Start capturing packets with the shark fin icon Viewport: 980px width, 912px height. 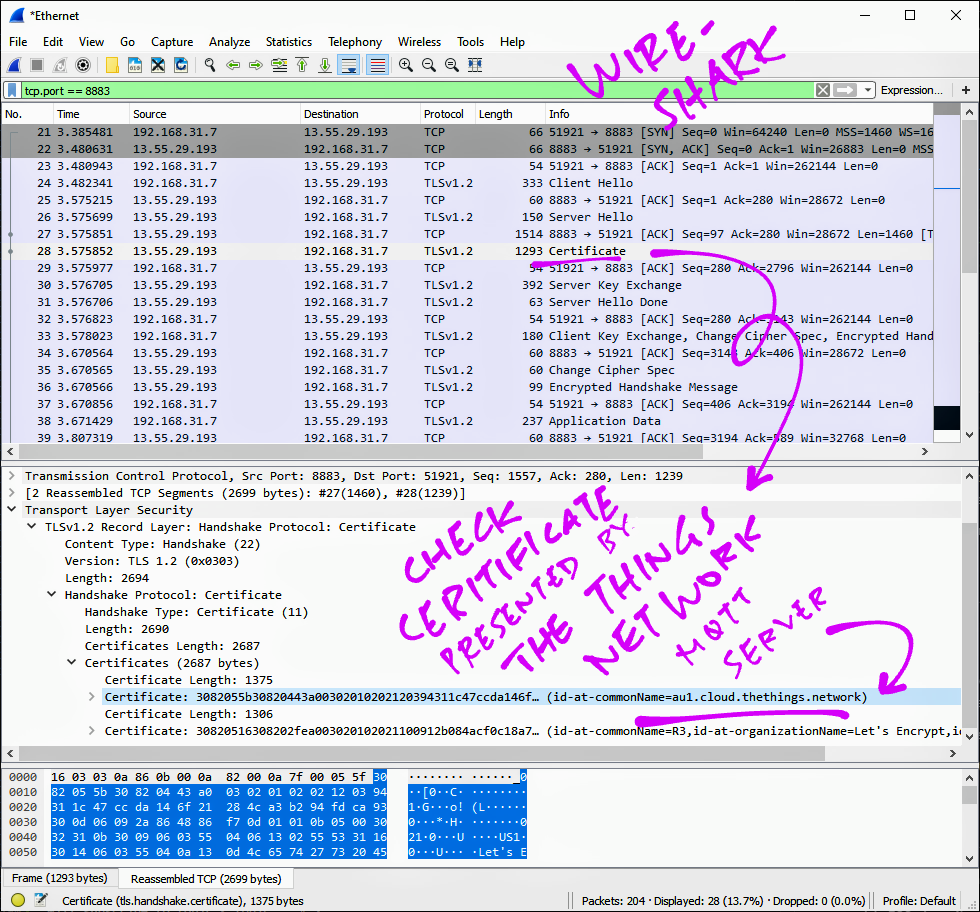pyautogui.click(x=14, y=65)
